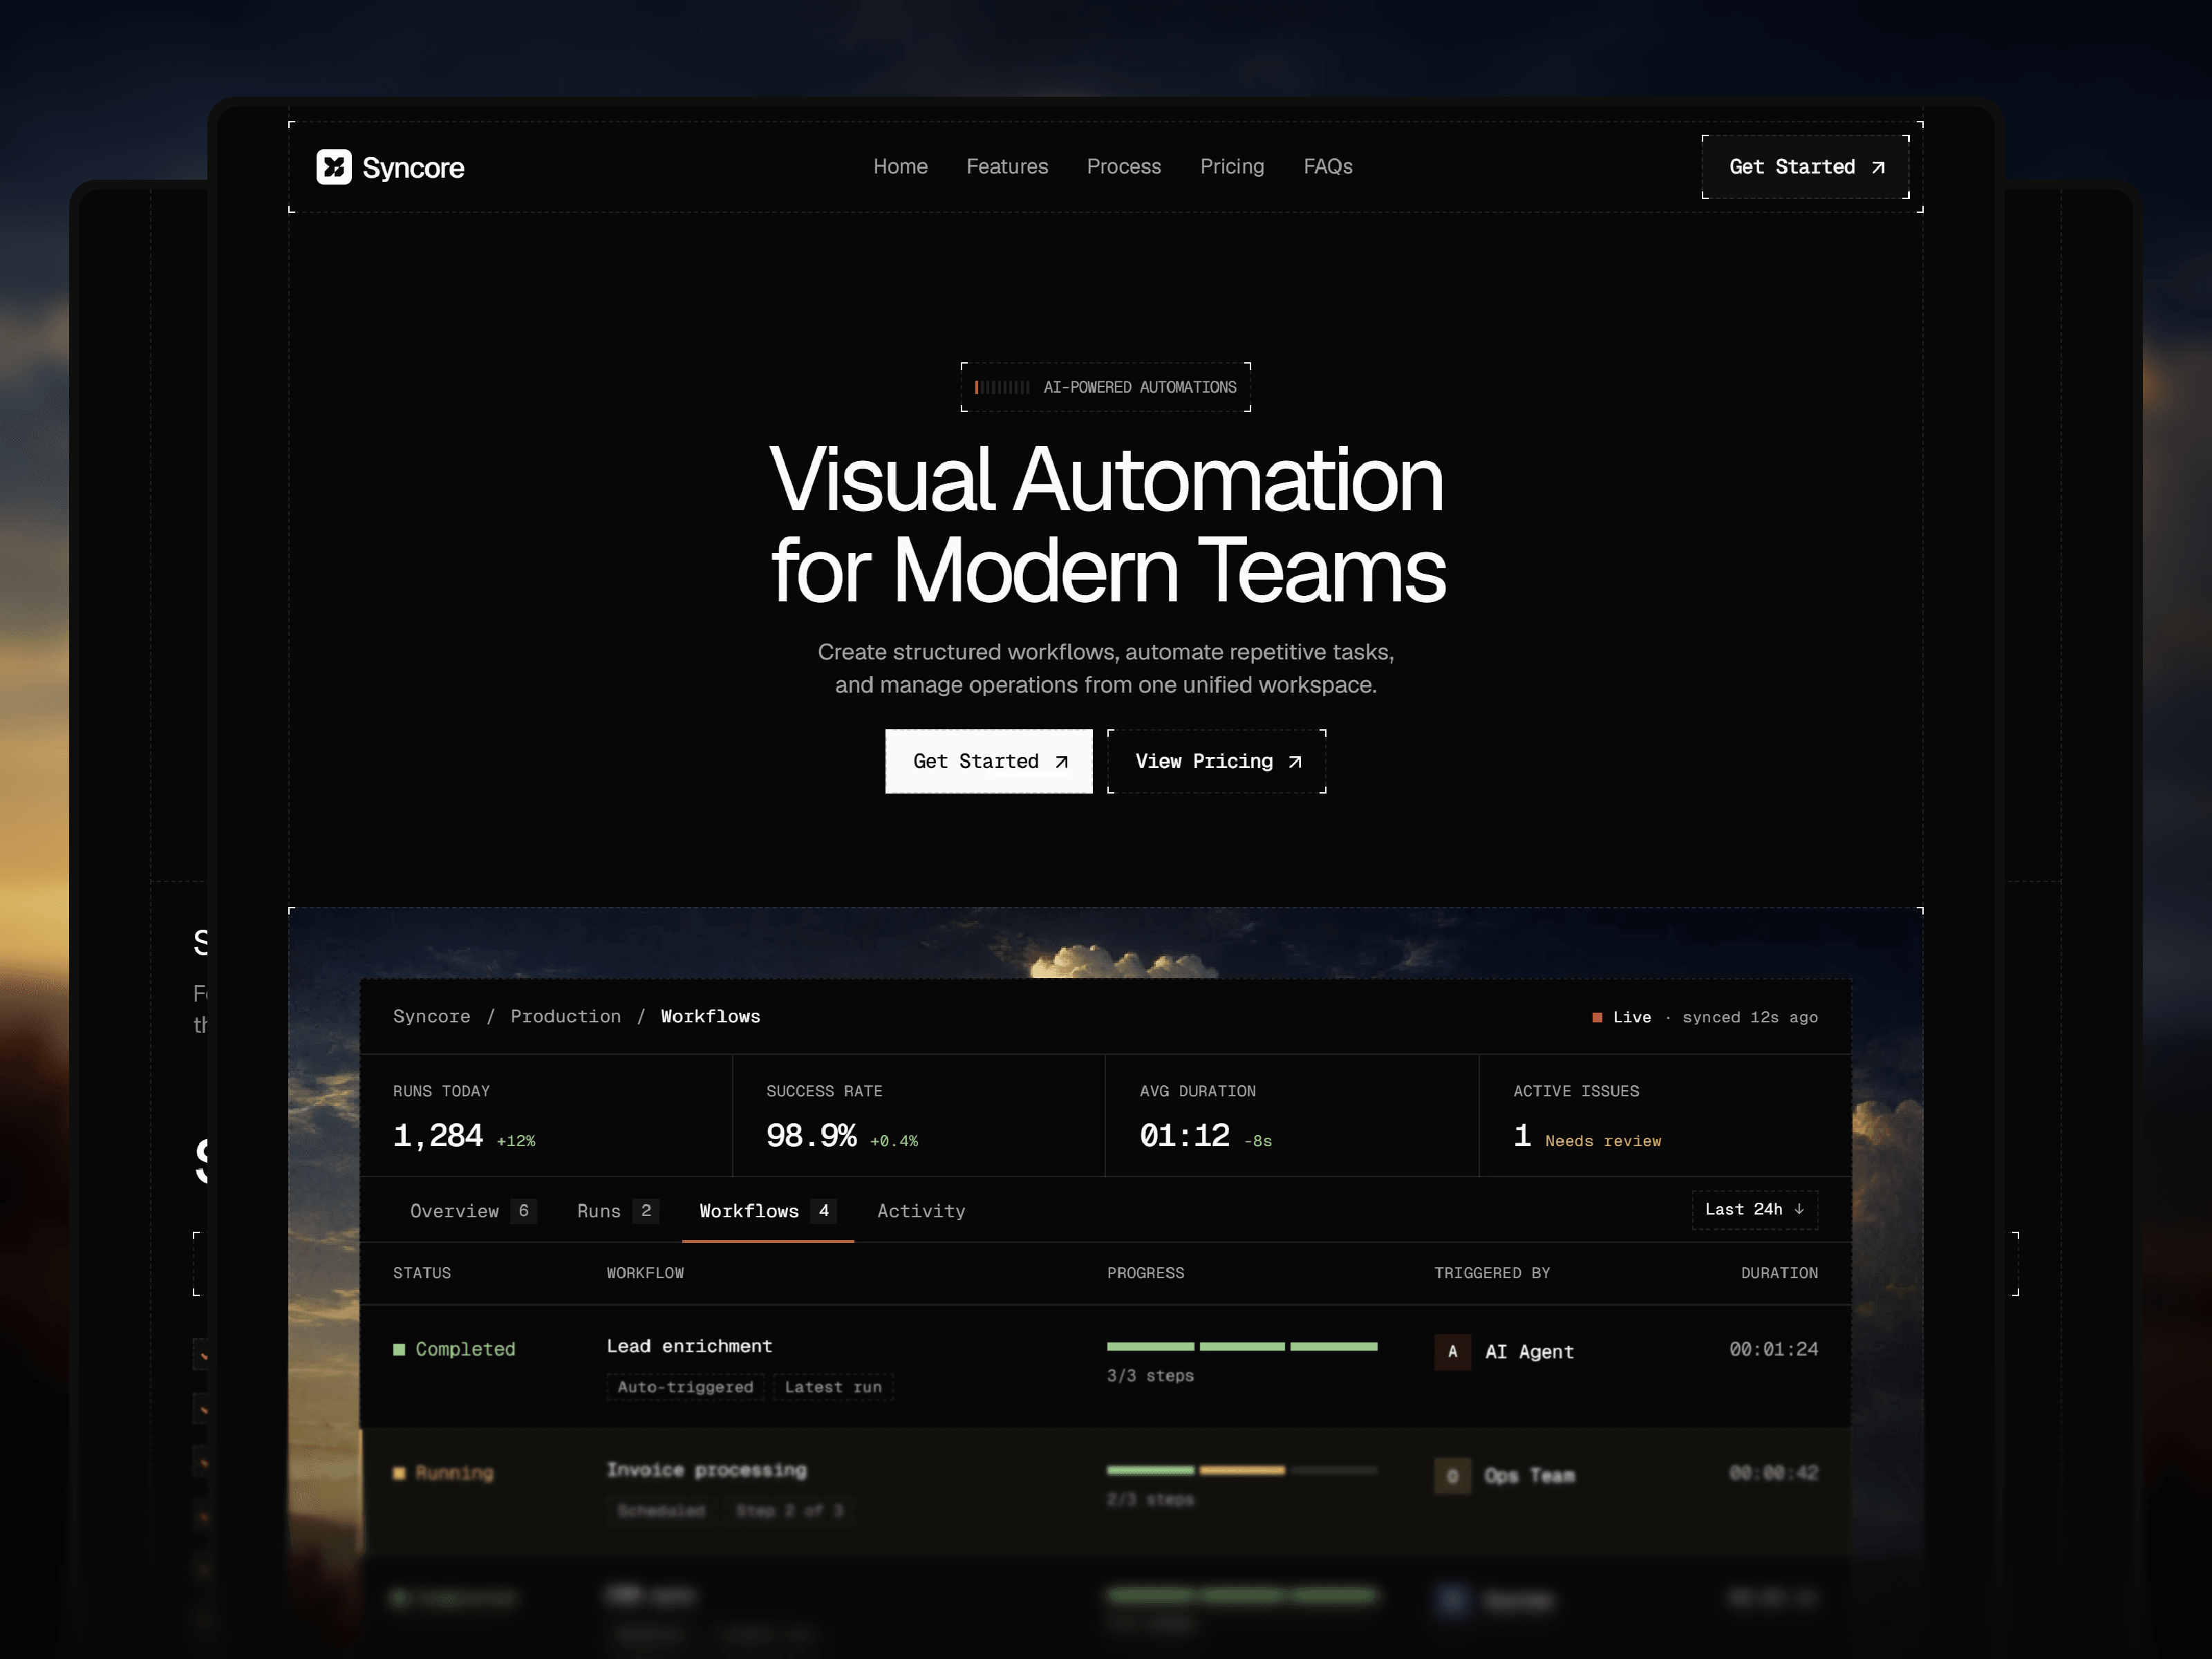The image size is (2212, 1659).
Task: Click the Progress column header
Action: pos(1145,1273)
